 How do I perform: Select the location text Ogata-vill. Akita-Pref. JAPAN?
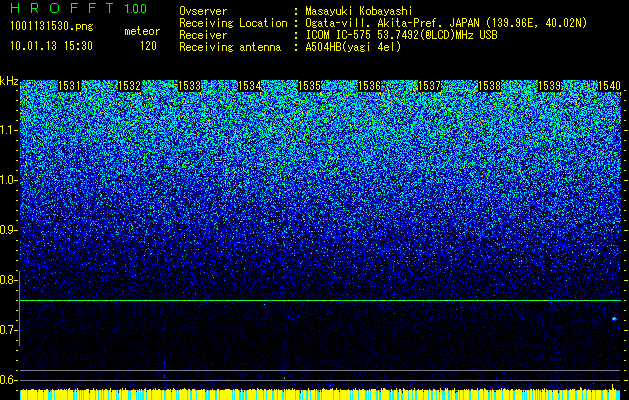392,24
